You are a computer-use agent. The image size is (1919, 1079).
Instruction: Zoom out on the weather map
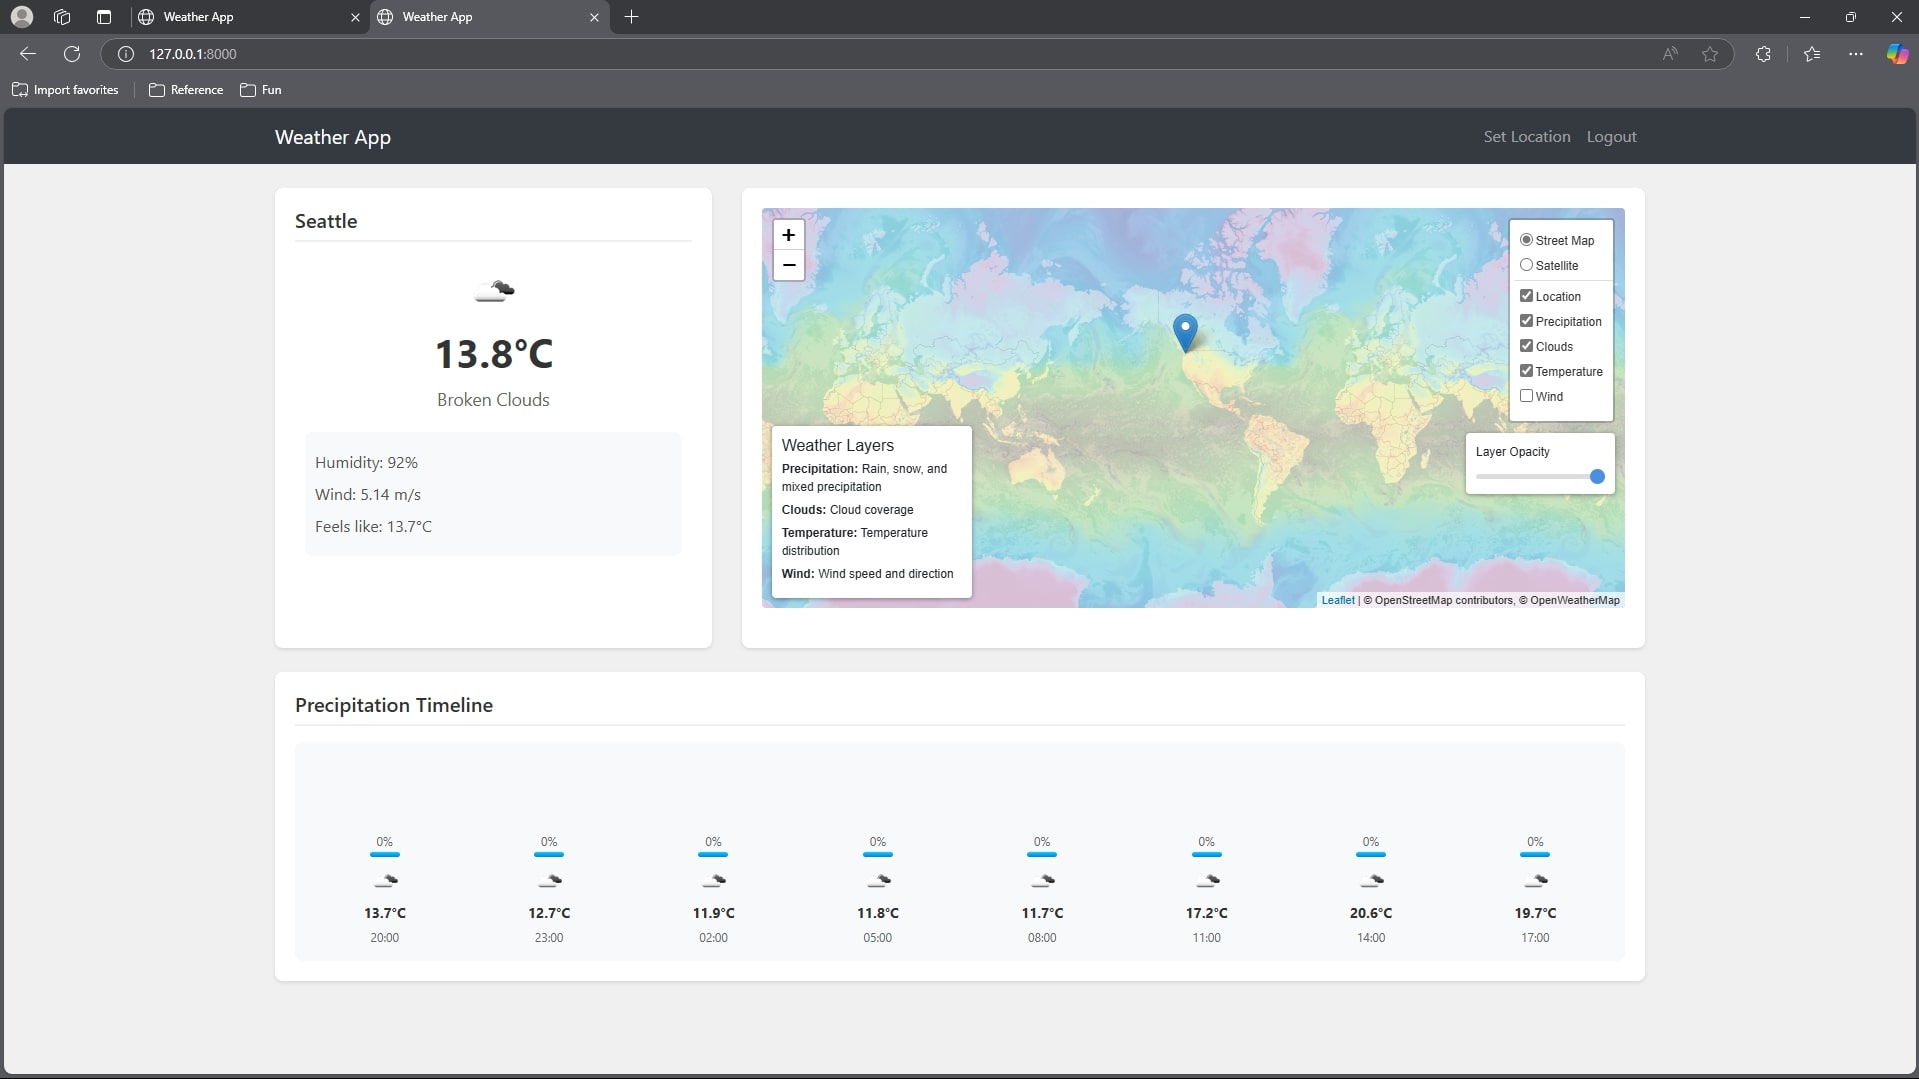click(789, 265)
